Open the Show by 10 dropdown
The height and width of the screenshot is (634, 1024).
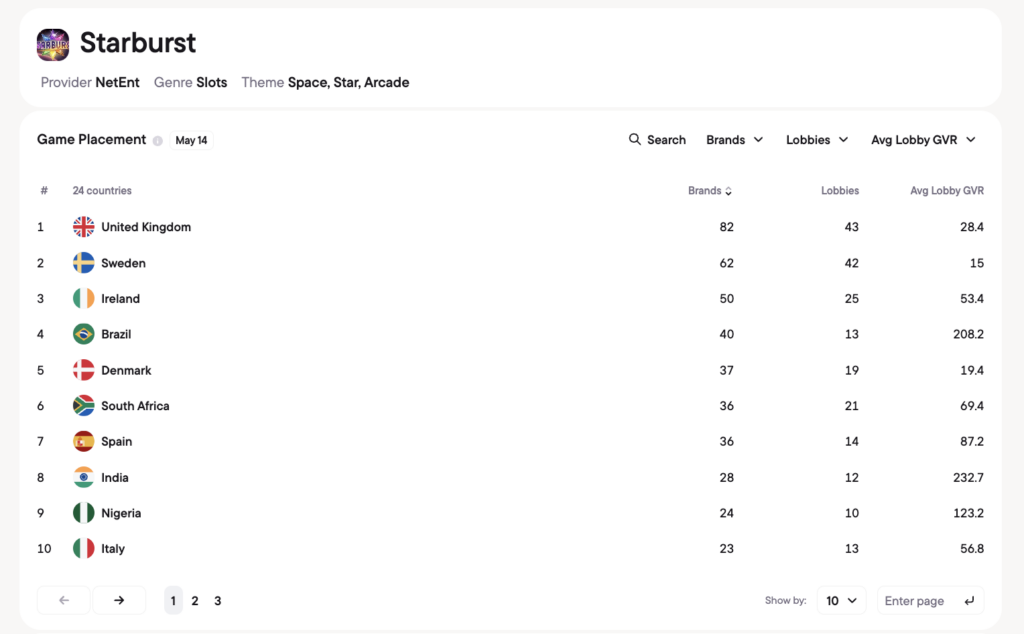(x=841, y=601)
